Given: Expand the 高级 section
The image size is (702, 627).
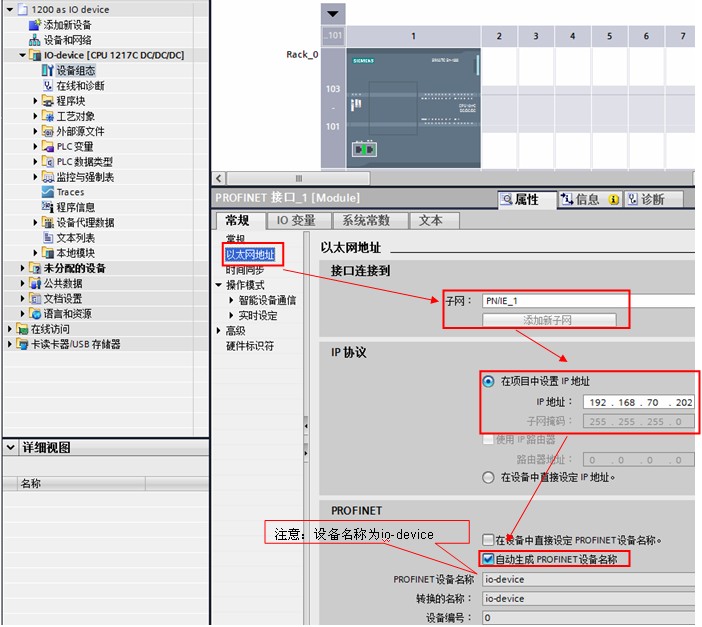Looking at the screenshot, I should pos(218,331).
